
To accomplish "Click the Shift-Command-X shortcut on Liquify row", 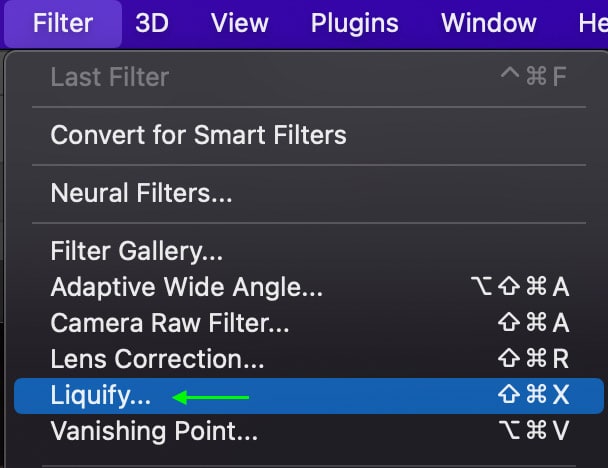I will coord(534,395).
